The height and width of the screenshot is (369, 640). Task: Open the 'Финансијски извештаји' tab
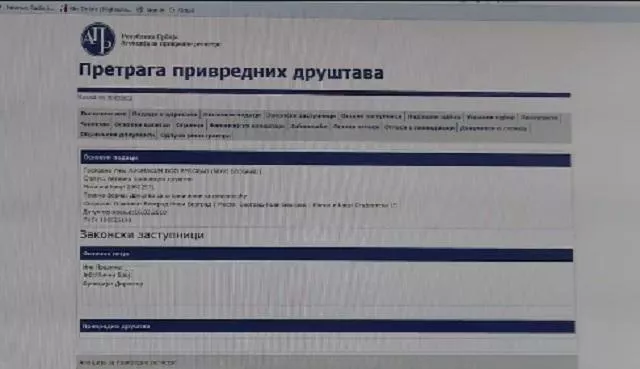click(247, 126)
